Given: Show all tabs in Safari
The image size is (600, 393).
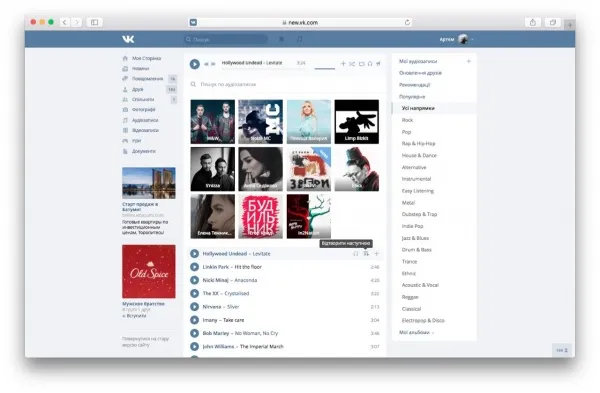Looking at the screenshot, I should click(553, 22).
